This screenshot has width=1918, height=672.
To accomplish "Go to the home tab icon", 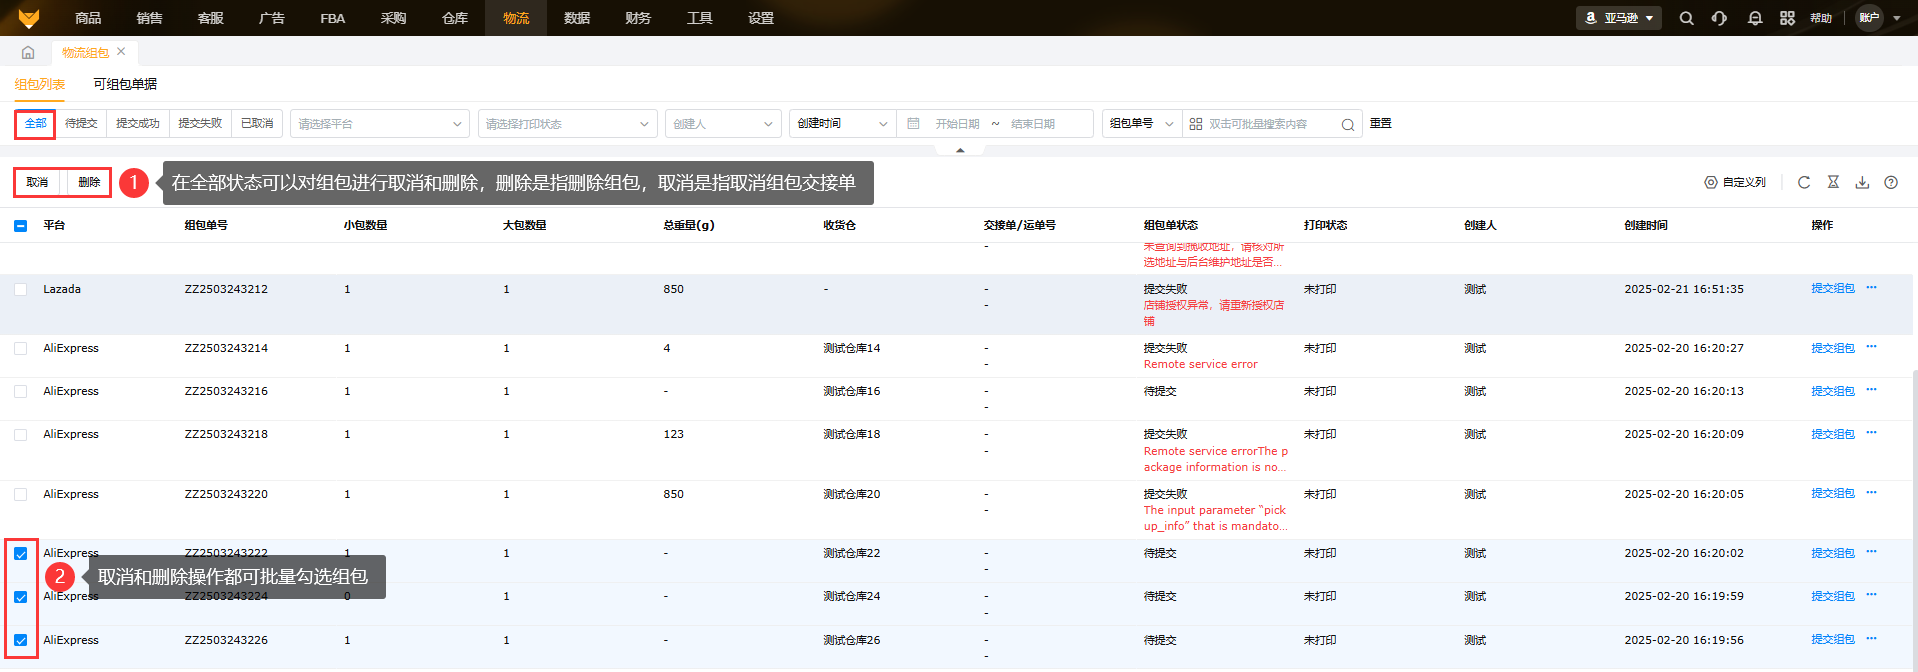I will tap(28, 52).
